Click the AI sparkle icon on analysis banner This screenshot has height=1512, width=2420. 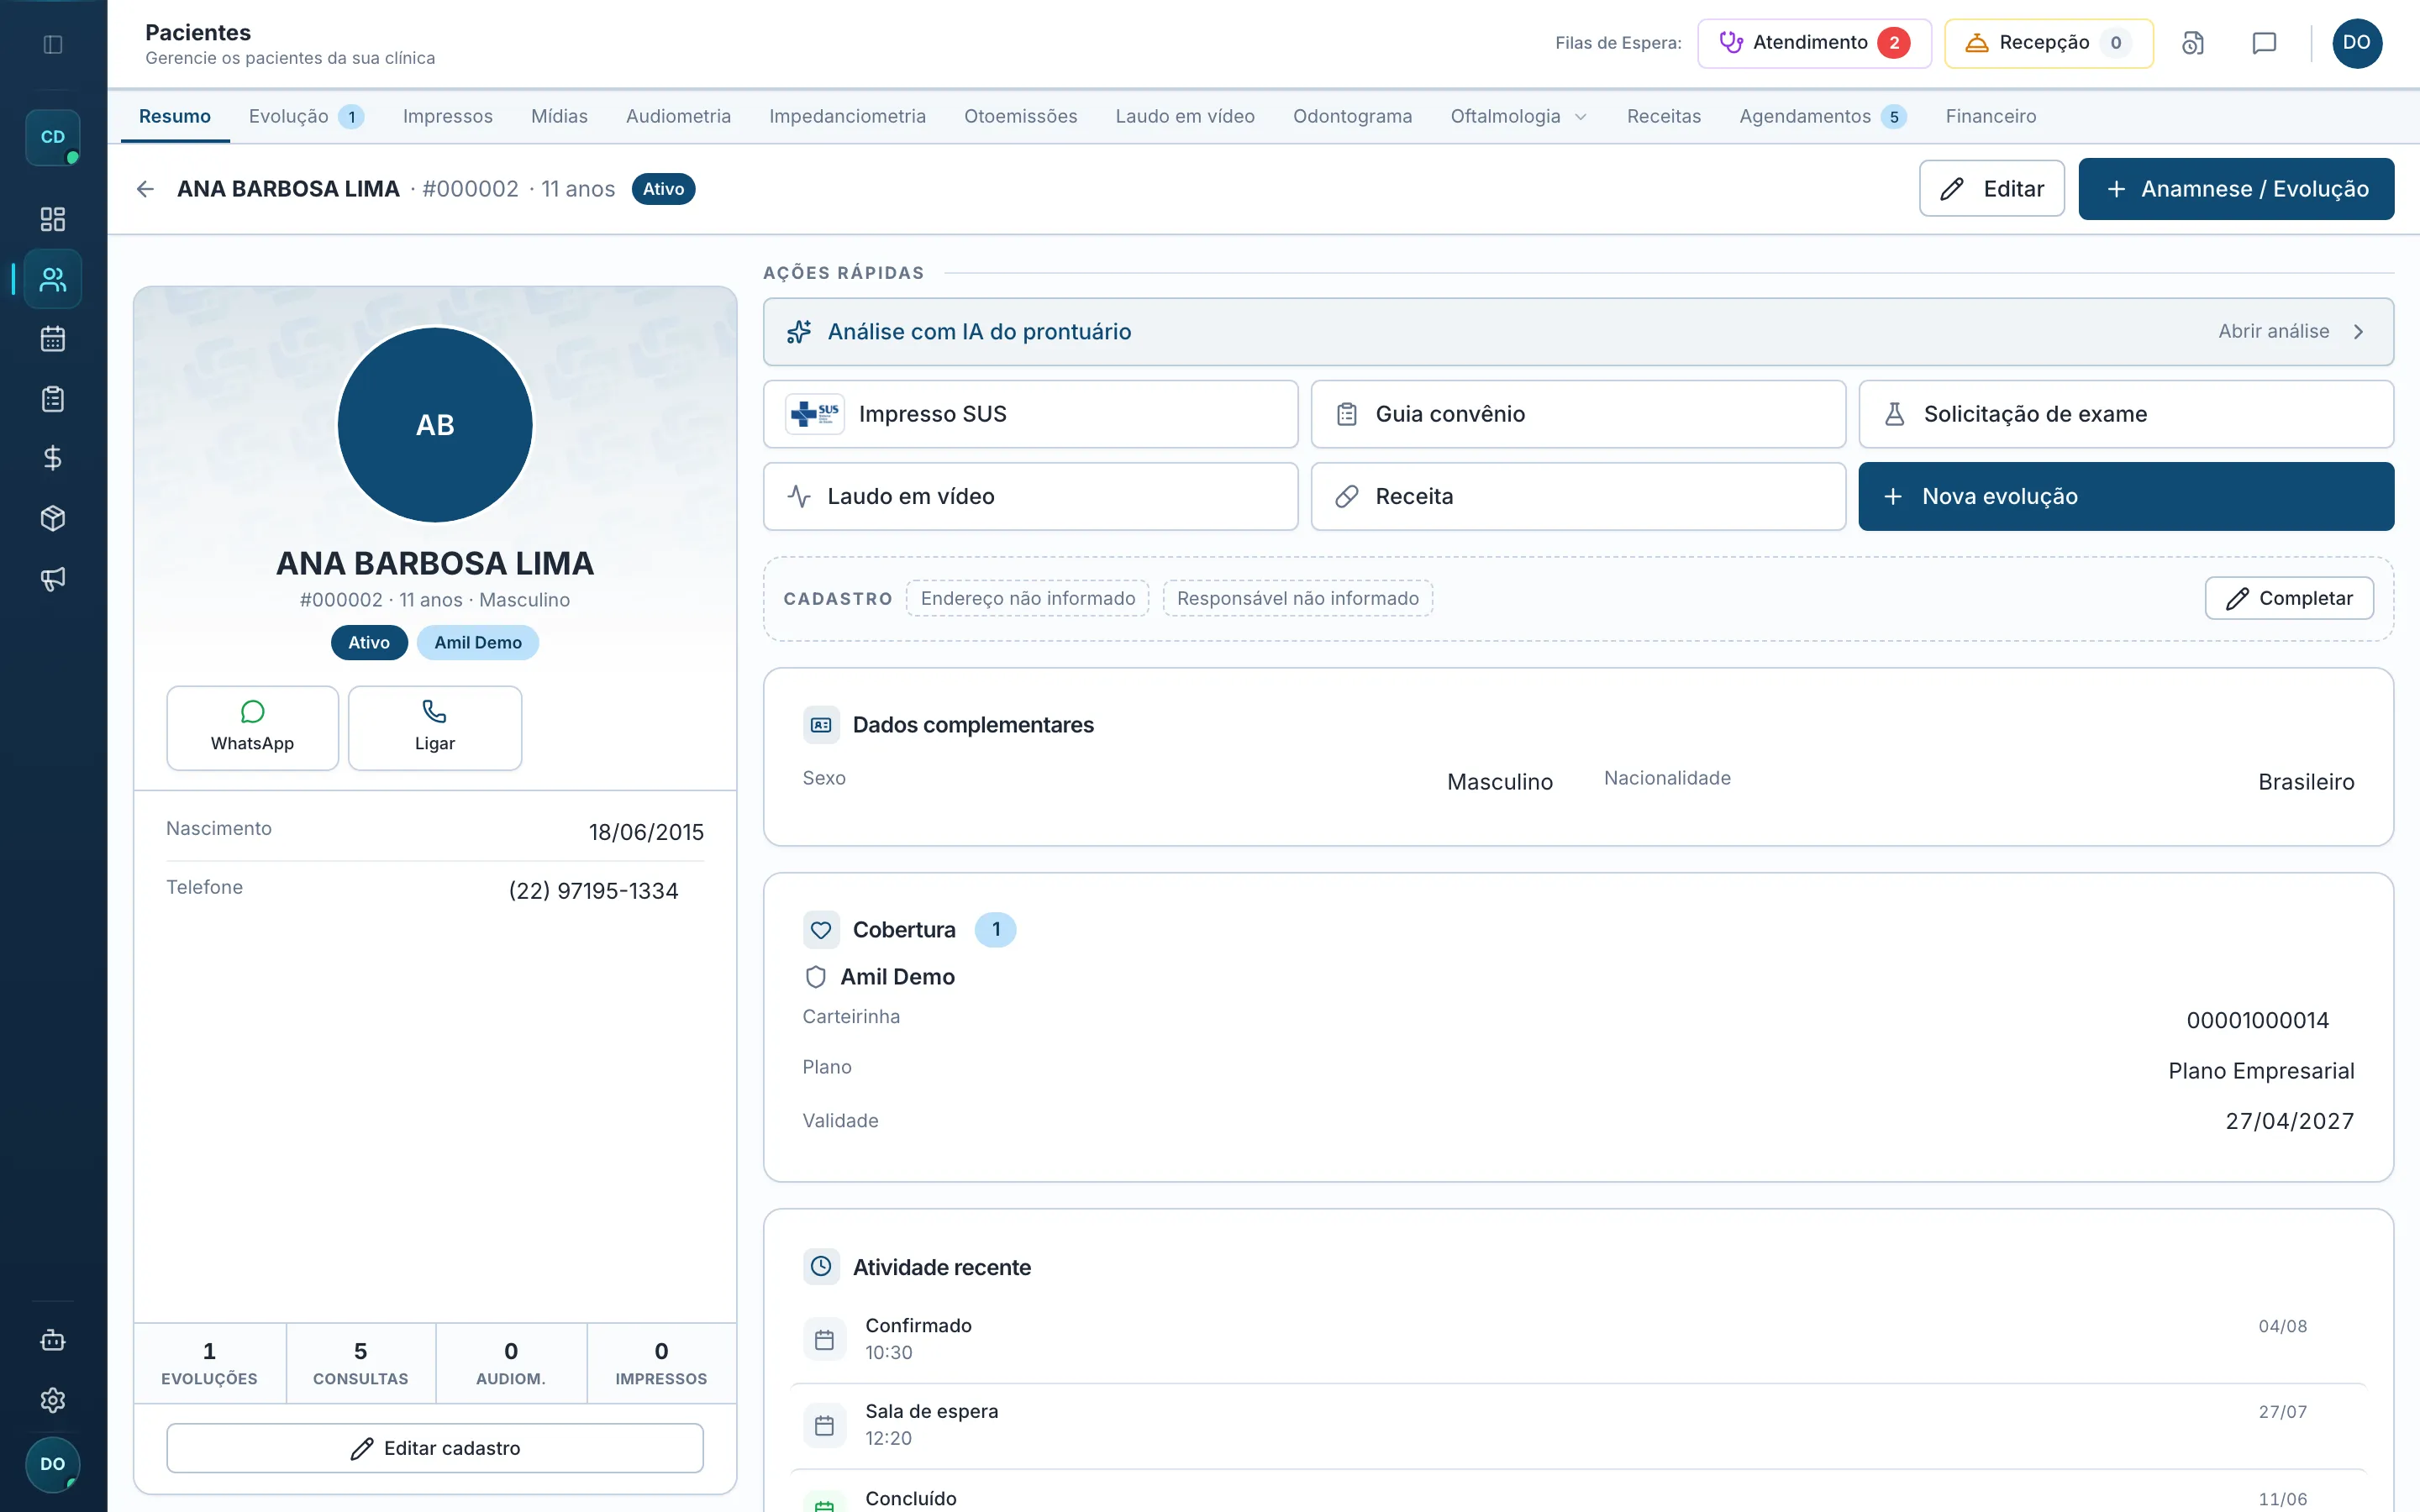pyautogui.click(x=799, y=332)
